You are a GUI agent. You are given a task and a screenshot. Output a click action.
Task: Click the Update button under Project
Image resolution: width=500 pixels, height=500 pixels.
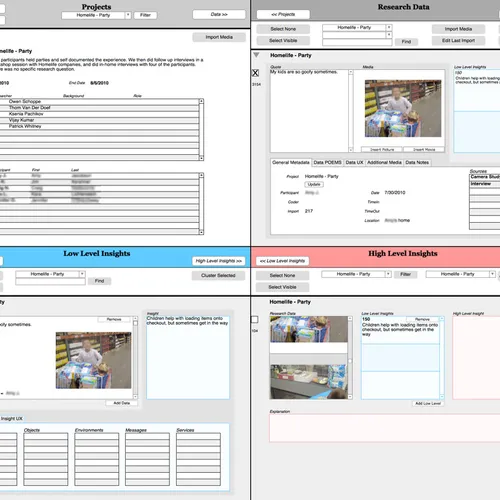coord(314,184)
